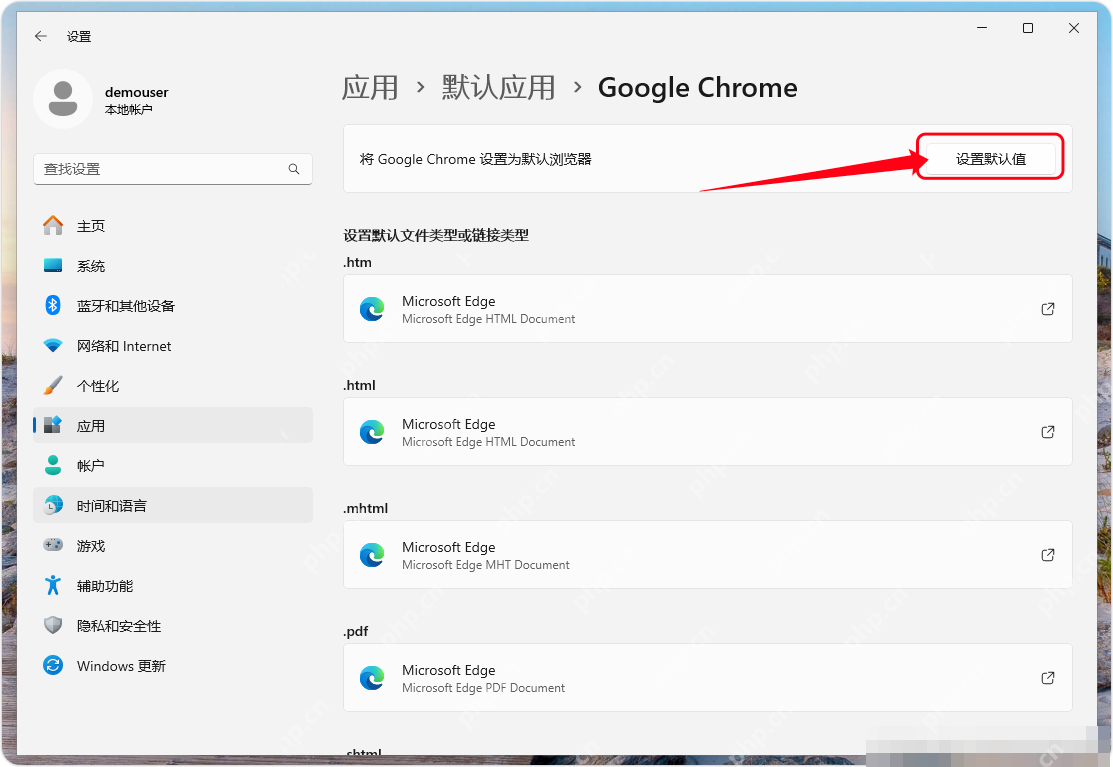Image resolution: width=1113 pixels, height=767 pixels.
Task: Go to Windows 更新
Action: point(172,666)
